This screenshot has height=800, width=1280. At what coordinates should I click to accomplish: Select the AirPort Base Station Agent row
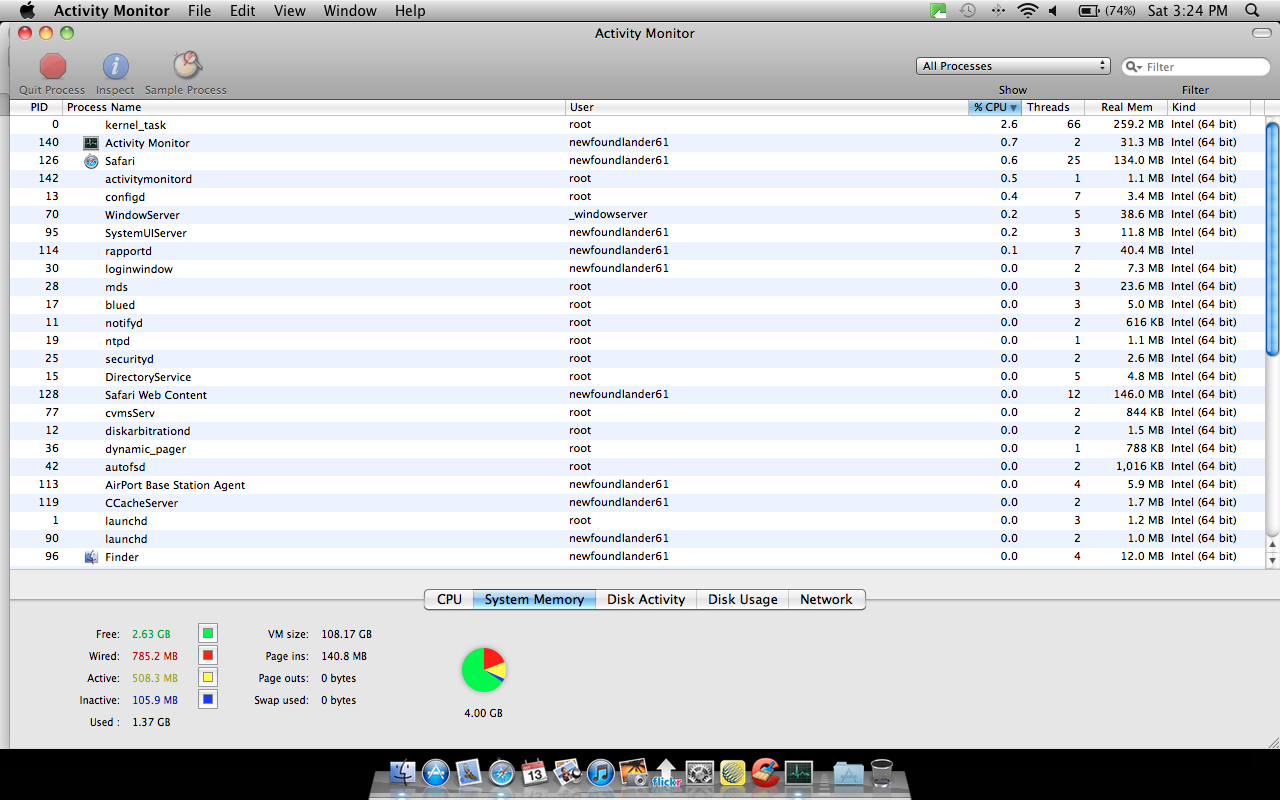[638, 485]
